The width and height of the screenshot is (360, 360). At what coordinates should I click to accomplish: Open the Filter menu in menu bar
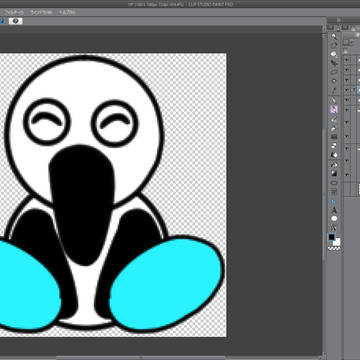[x=14, y=12]
